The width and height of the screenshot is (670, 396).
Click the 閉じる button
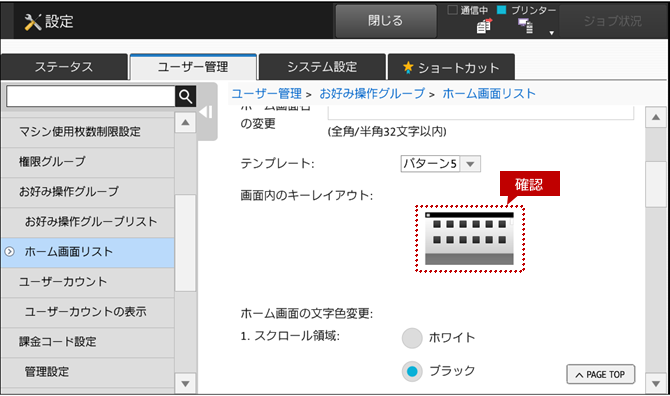click(386, 21)
